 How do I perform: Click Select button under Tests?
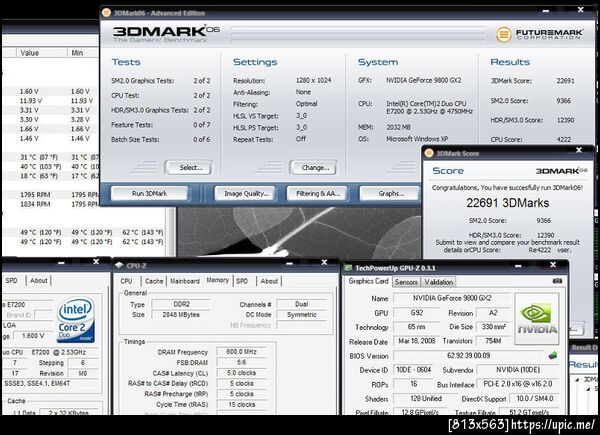click(x=189, y=168)
